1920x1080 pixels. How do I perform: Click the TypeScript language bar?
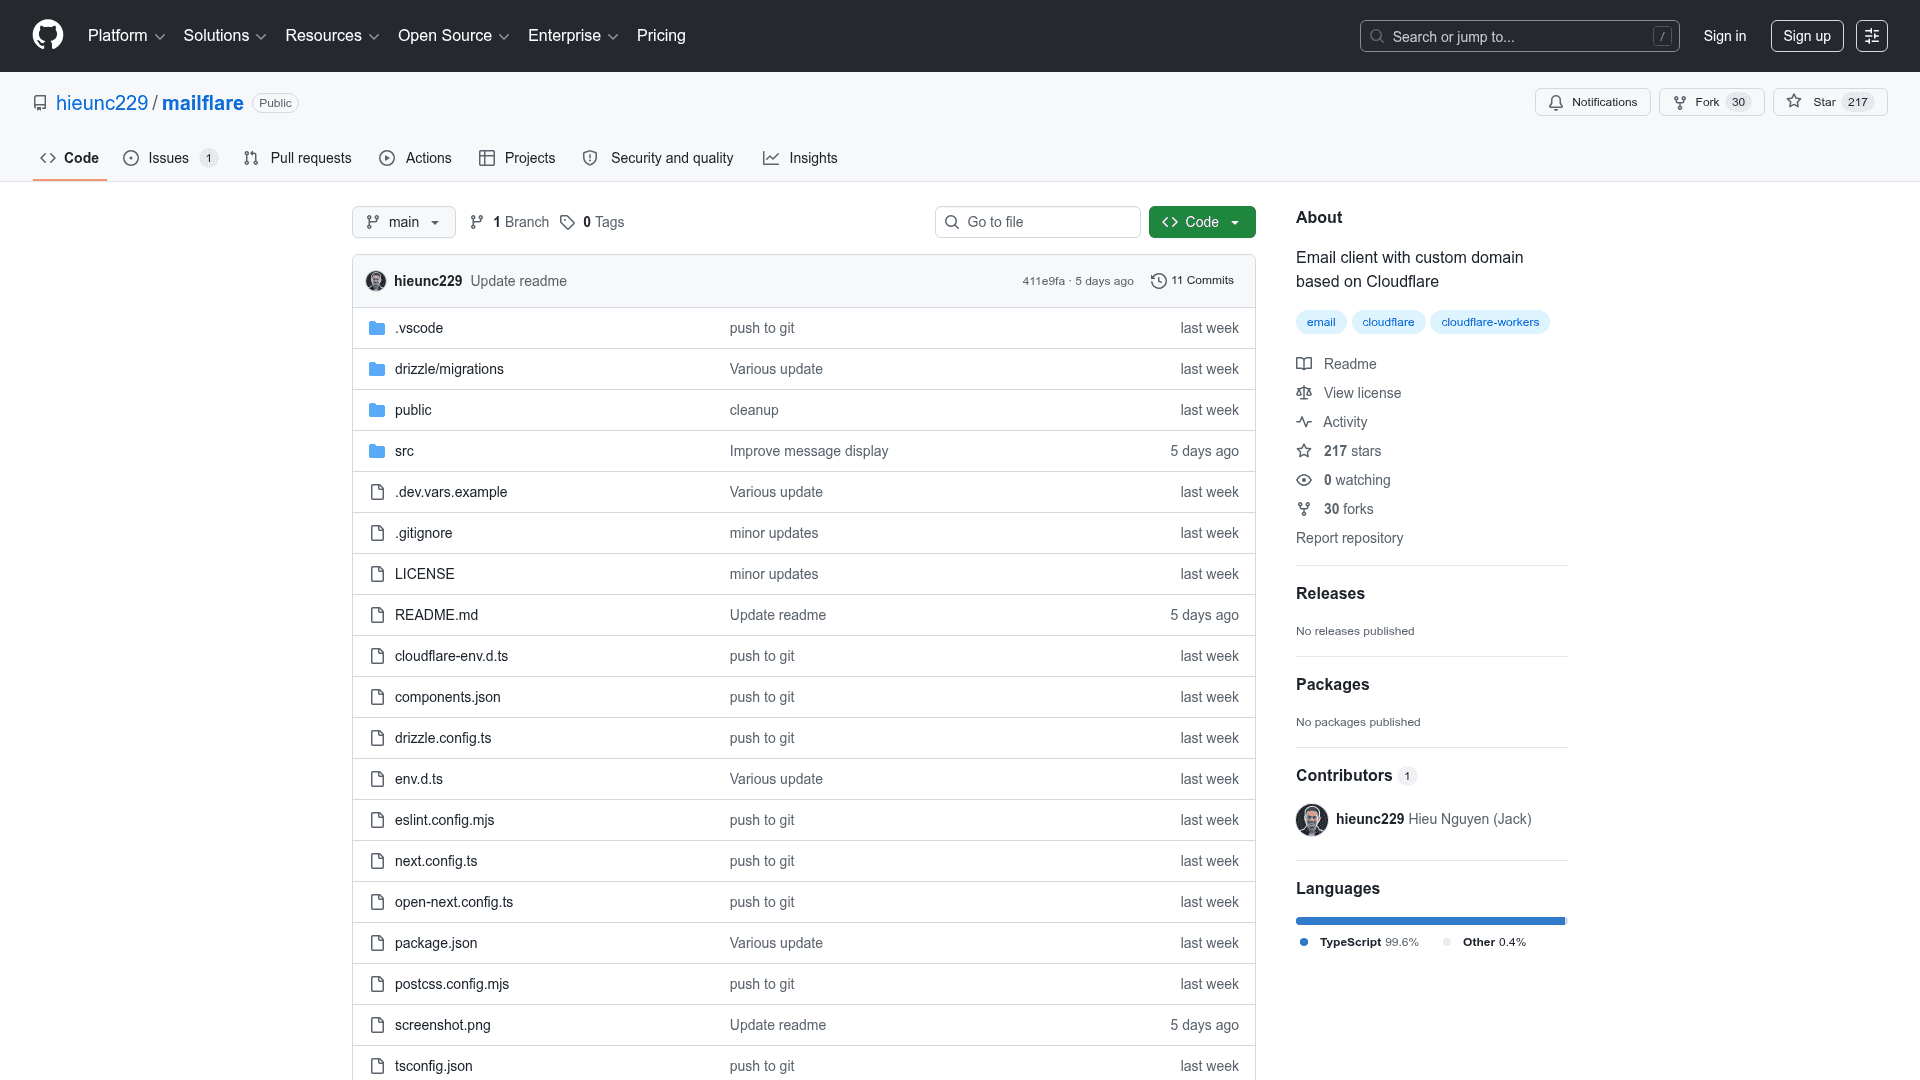click(1430, 921)
